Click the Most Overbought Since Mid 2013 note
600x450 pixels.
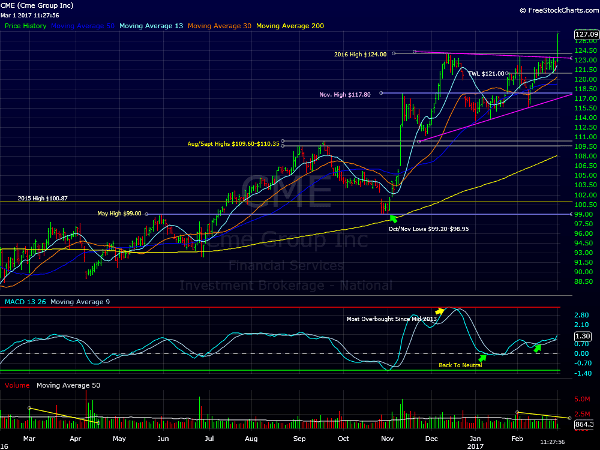coord(391,319)
